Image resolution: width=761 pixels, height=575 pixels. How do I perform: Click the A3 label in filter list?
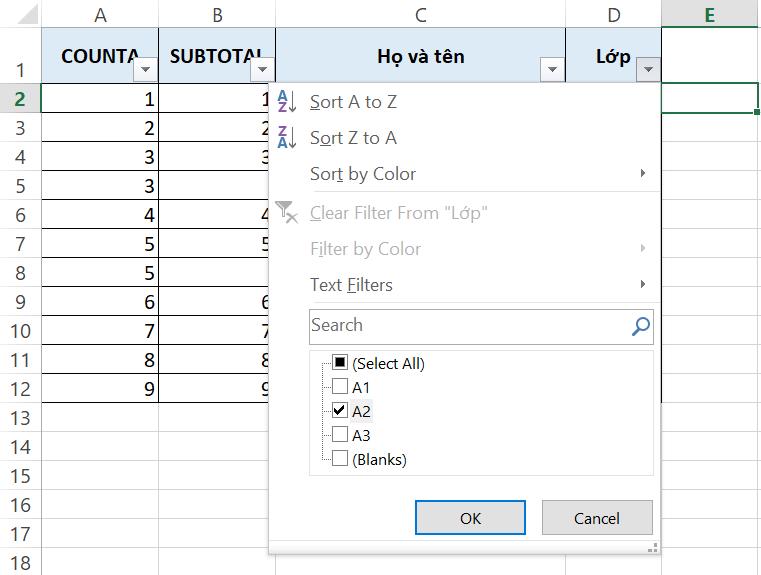(361, 435)
